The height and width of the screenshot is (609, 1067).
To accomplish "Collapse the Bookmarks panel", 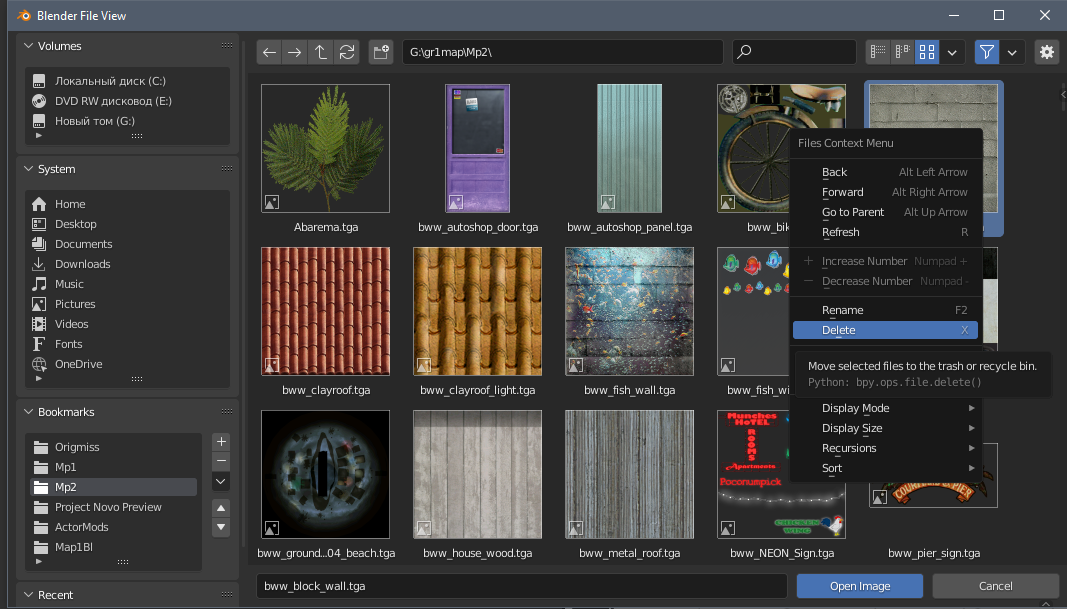I will (x=29, y=412).
